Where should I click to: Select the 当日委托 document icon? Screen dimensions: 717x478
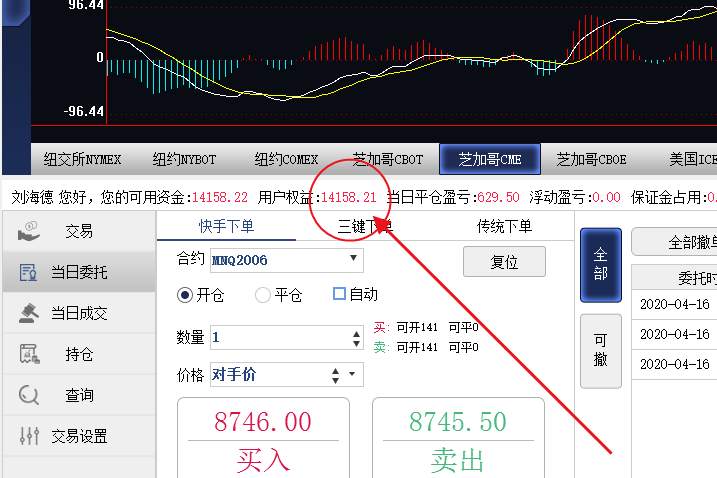tap(28, 272)
